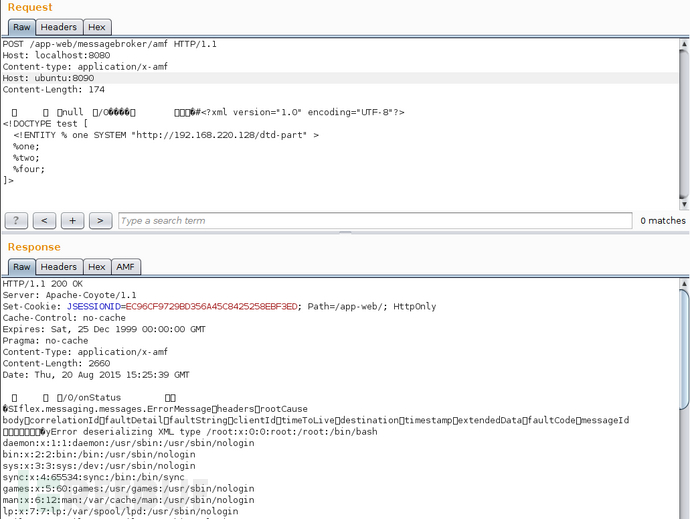
Task: Click the JSESSIONID cookie value
Action: pyautogui.click(x=212, y=307)
